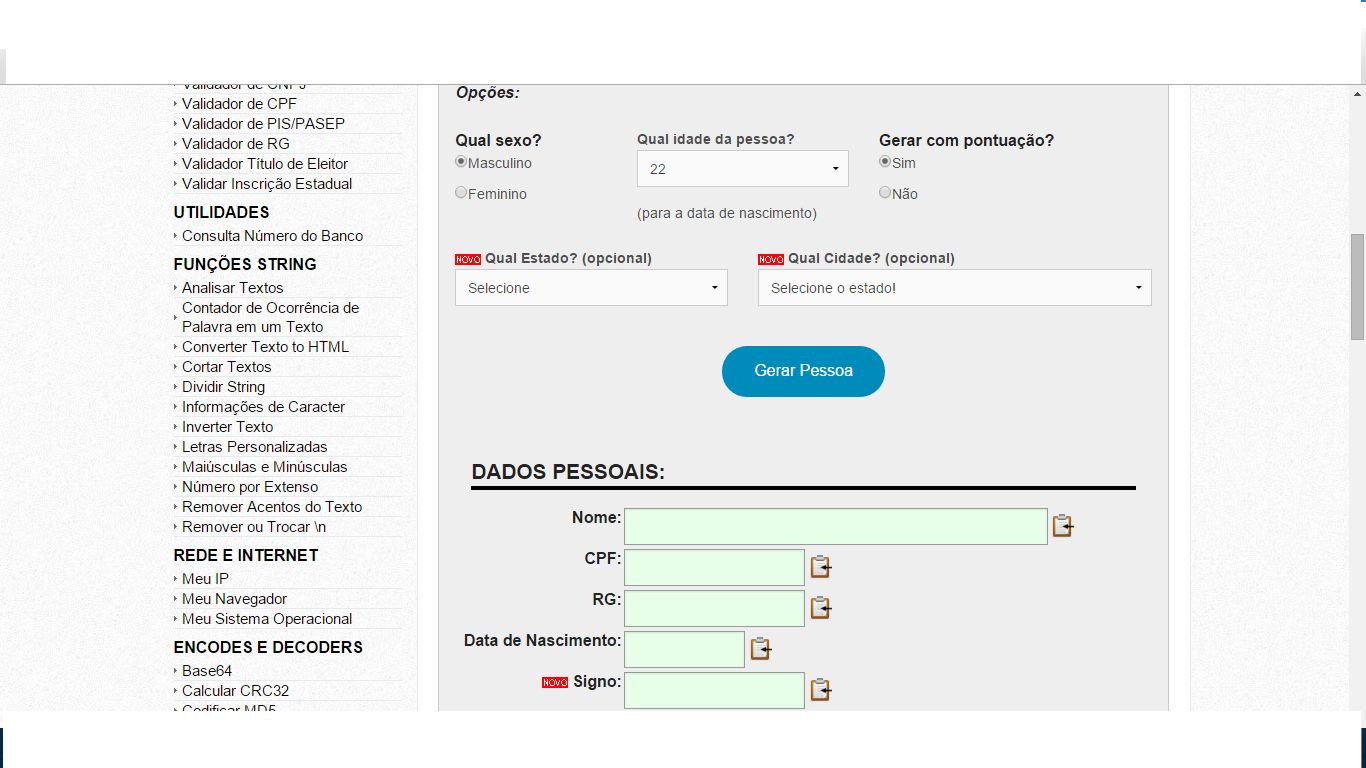This screenshot has height=768, width=1366.
Task: Copy Data de Nascimento with its clipboard icon
Action: (x=760, y=649)
